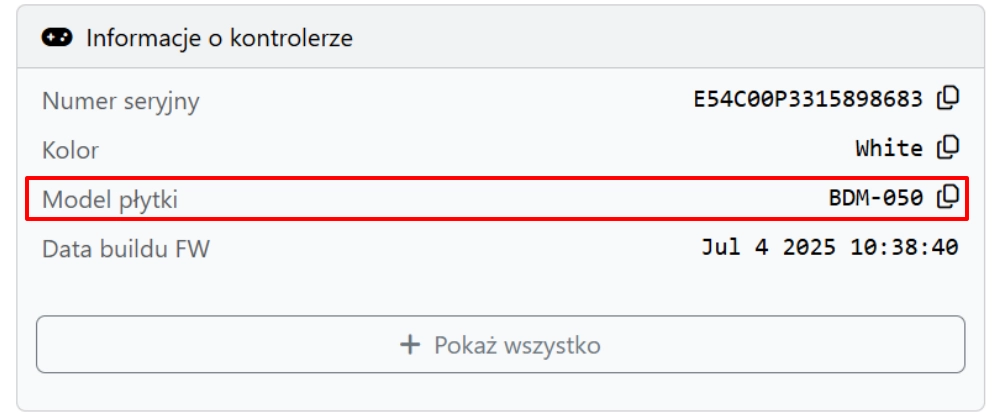Click the serial number E54C00P3315898683 text
Image resolution: width=1001 pixels, height=416 pixels.
click(808, 99)
